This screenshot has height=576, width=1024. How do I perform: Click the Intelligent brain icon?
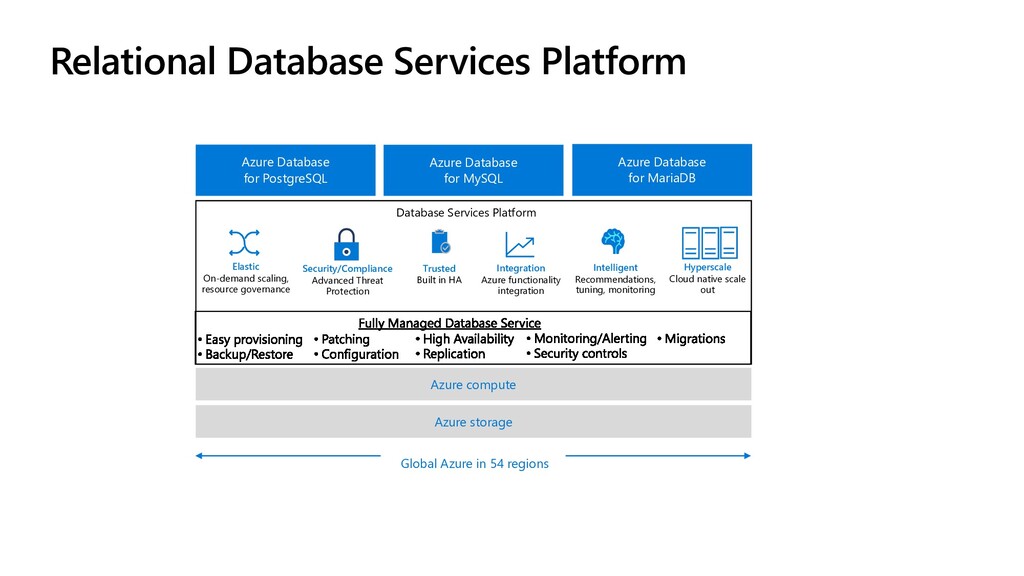coord(613,241)
